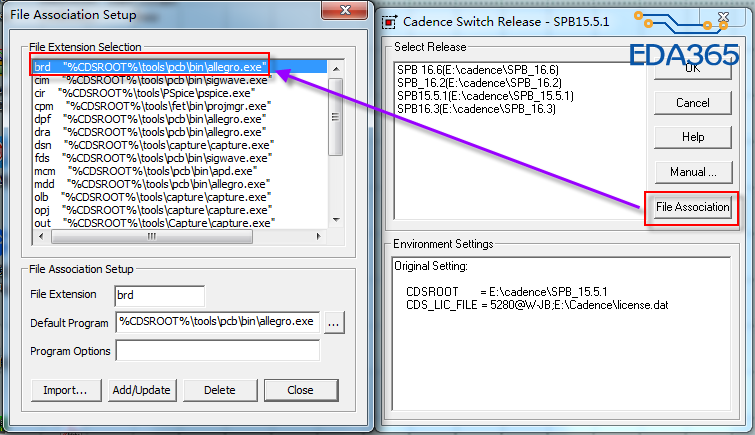Image resolution: width=755 pixels, height=435 pixels.
Task: Select the dpf allegro.exe association row
Action: tap(180, 119)
